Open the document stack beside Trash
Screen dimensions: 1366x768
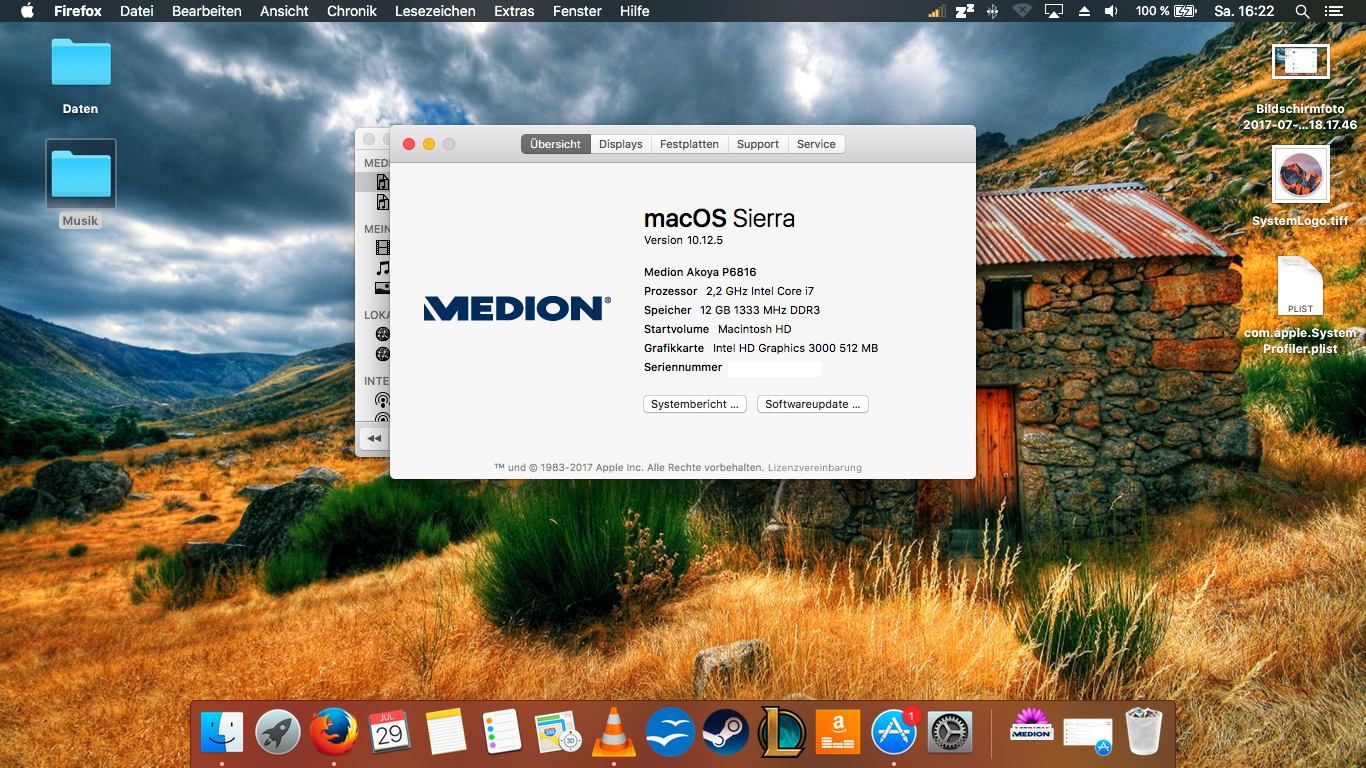(x=1088, y=733)
